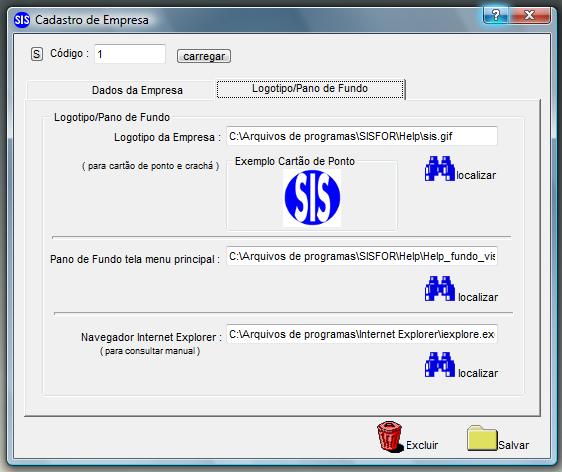Click the binoculars icon beside Logotipo da Empresa
This screenshot has height=472, width=562.
pos(440,168)
